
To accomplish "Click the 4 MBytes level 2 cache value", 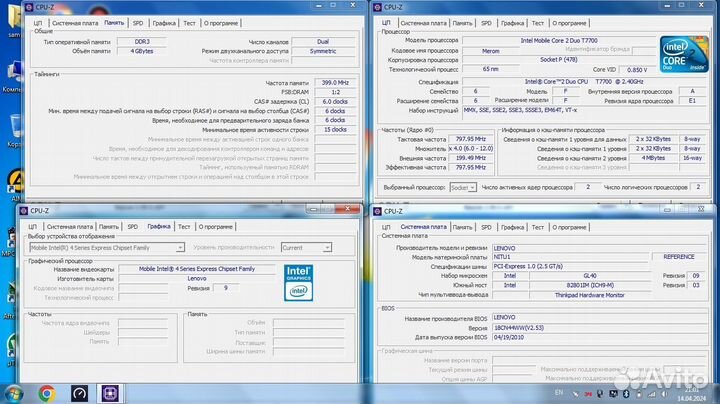I will coord(653,158).
